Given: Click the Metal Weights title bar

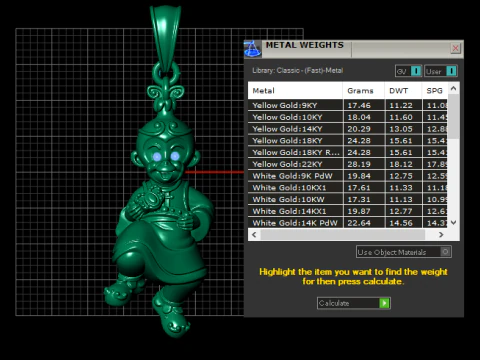Looking at the screenshot, I should coord(353,49).
